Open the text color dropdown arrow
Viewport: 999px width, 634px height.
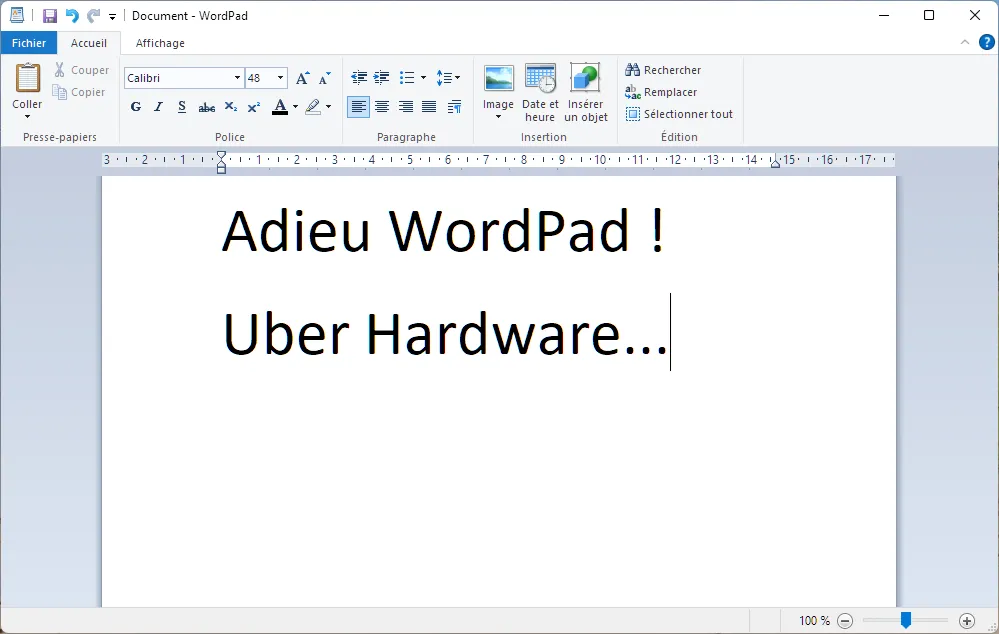[x=295, y=107]
